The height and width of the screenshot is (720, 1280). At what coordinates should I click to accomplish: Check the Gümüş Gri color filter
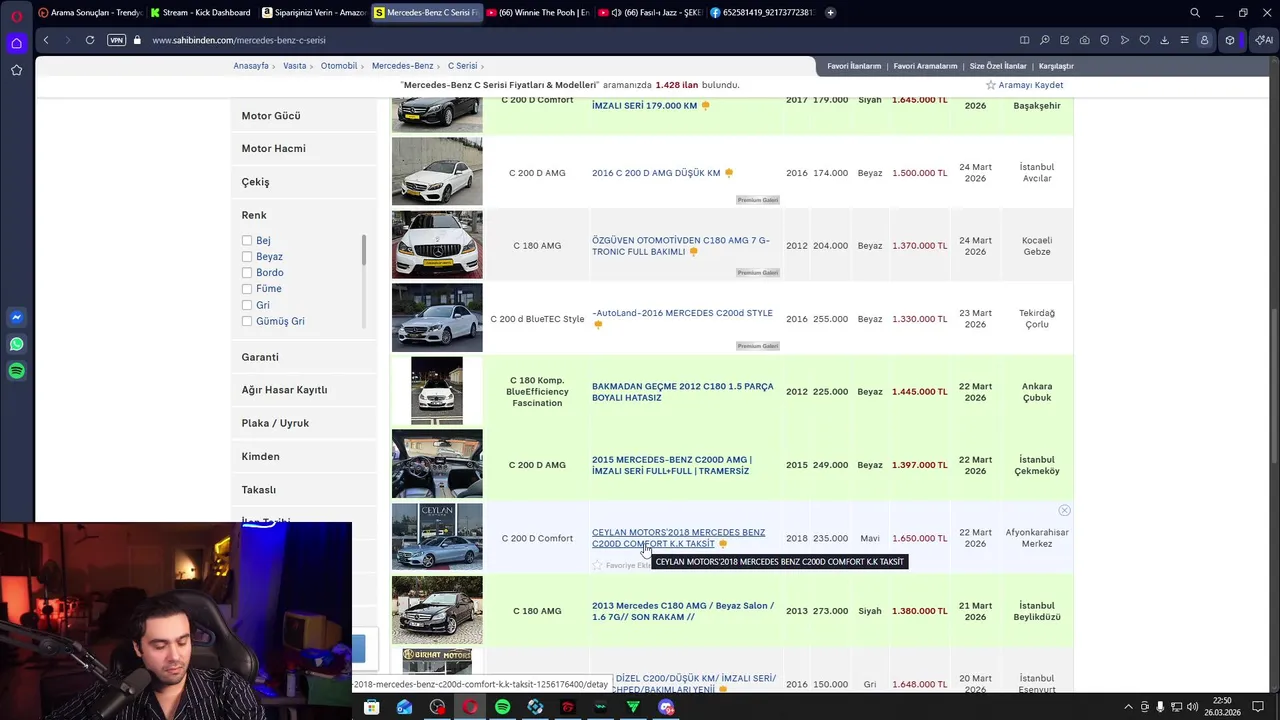[246, 321]
